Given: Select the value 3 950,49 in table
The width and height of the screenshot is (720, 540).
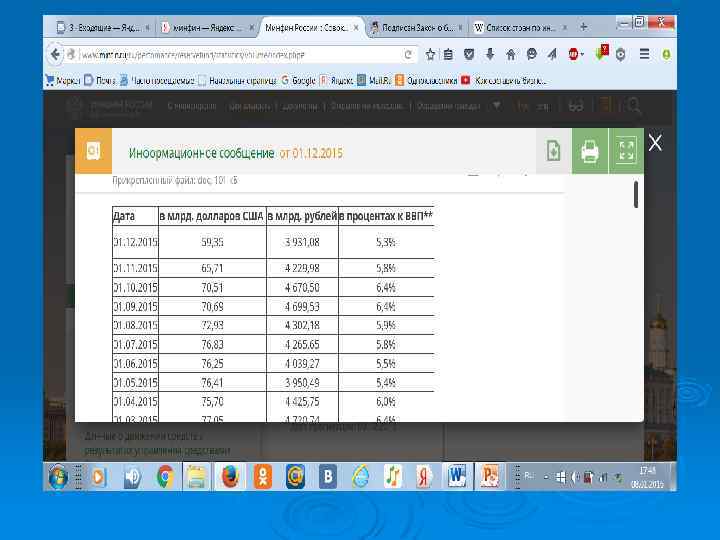Looking at the screenshot, I should (302, 382).
